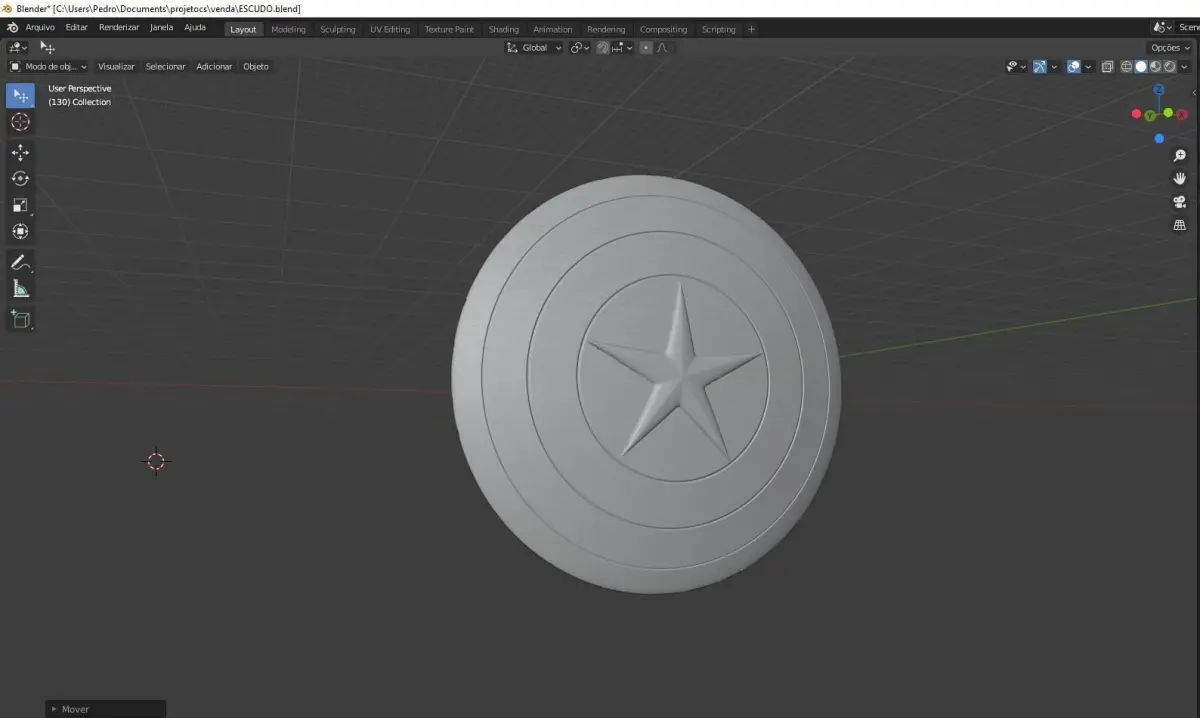Add a new workspace with plus icon
The image size is (1200, 718).
click(x=752, y=29)
